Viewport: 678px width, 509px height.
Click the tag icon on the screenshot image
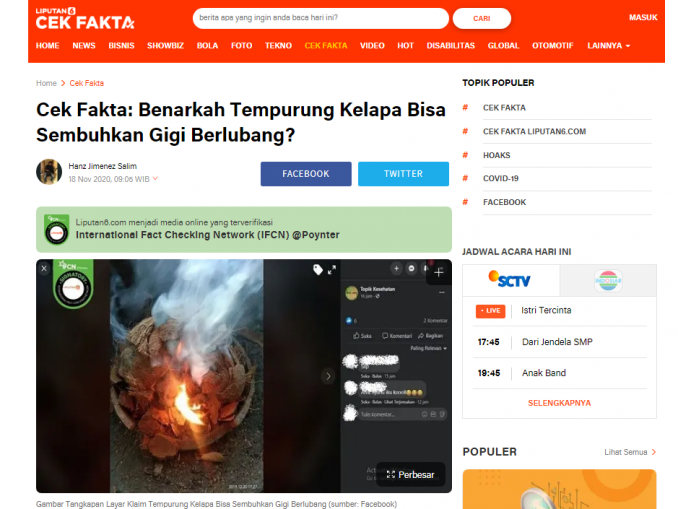(x=318, y=270)
